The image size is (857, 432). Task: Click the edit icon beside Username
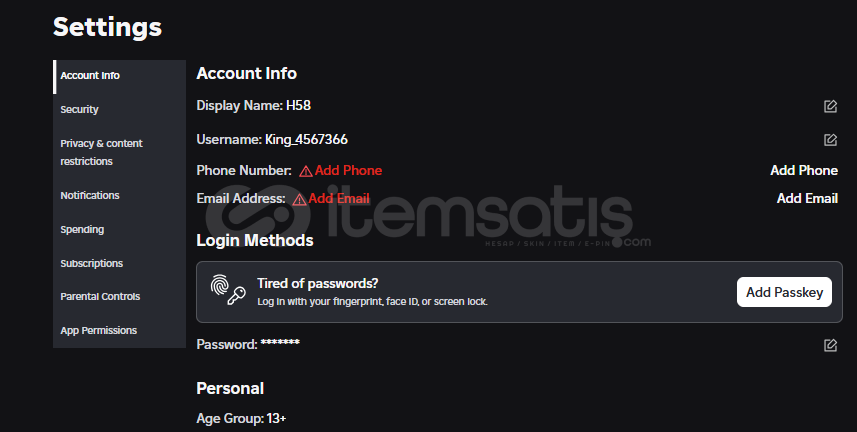(x=830, y=140)
